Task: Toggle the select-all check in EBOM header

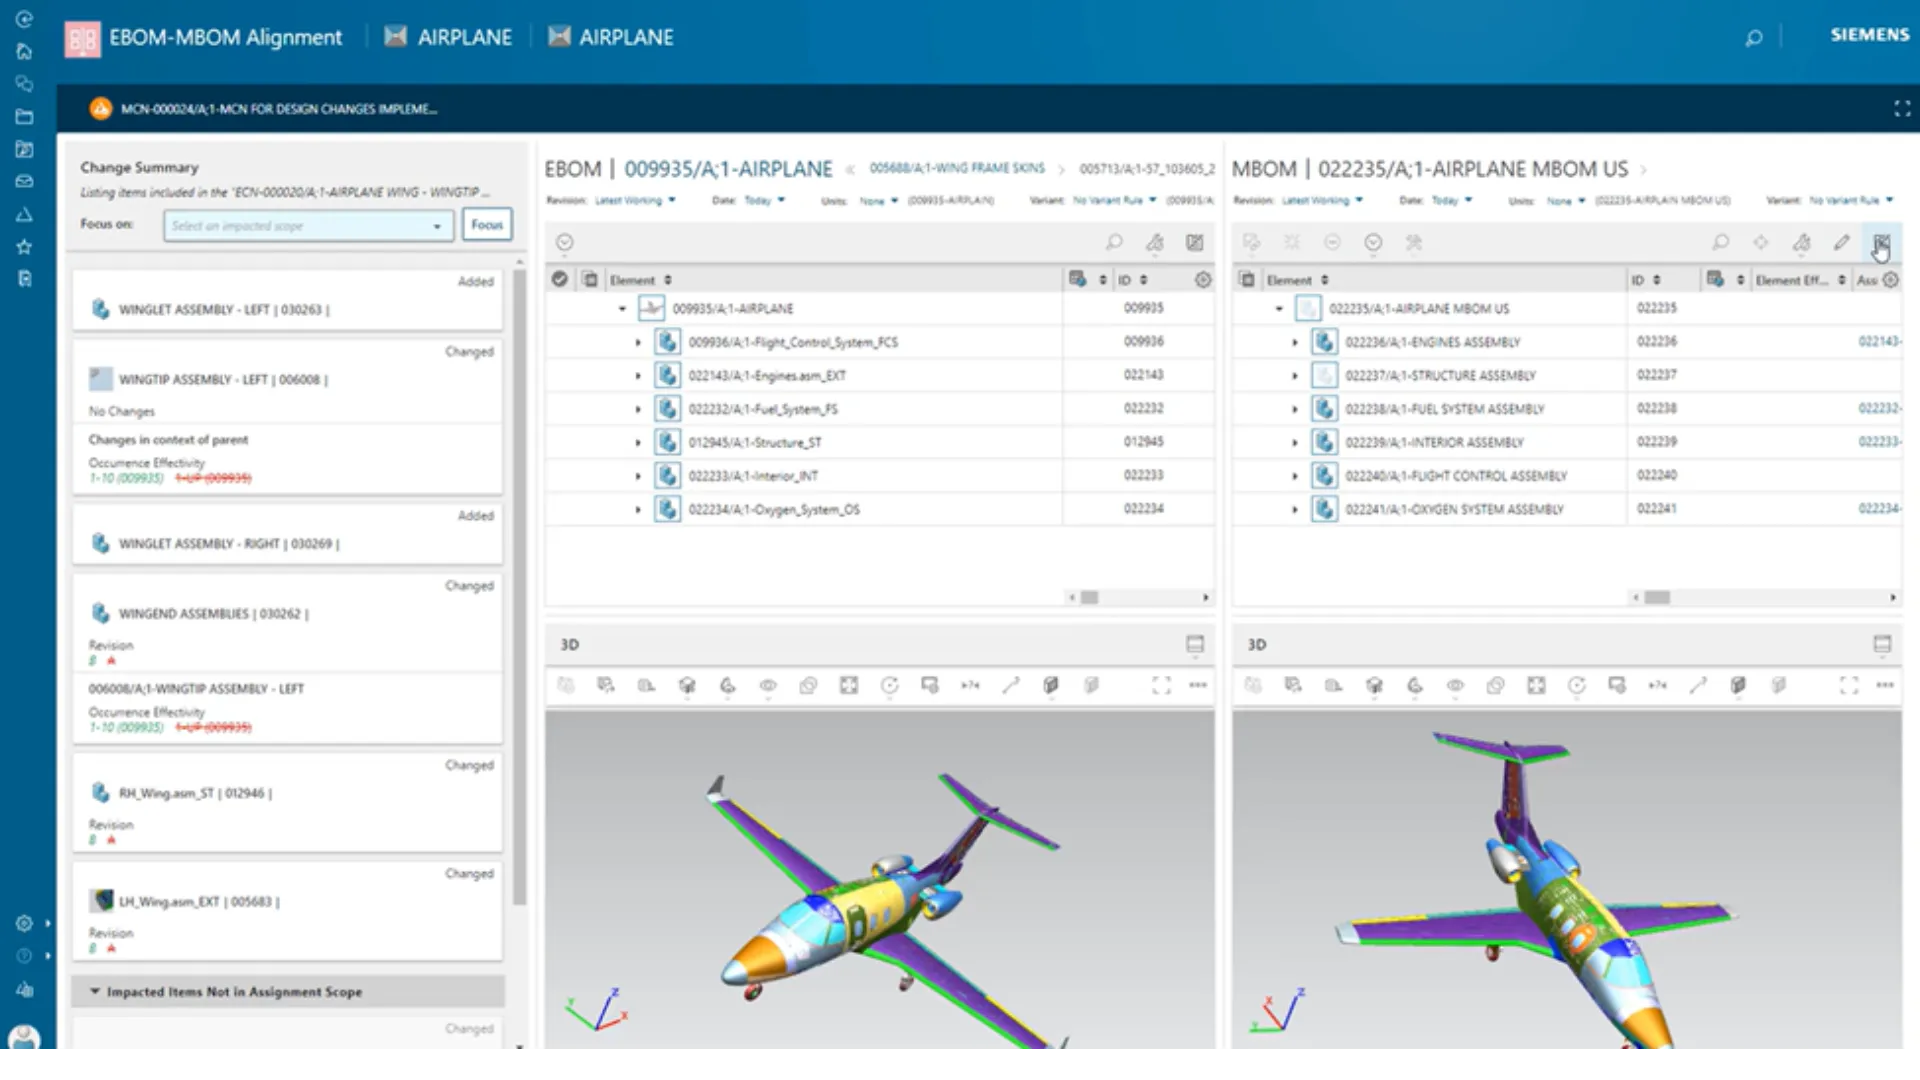Action: click(x=560, y=280)
